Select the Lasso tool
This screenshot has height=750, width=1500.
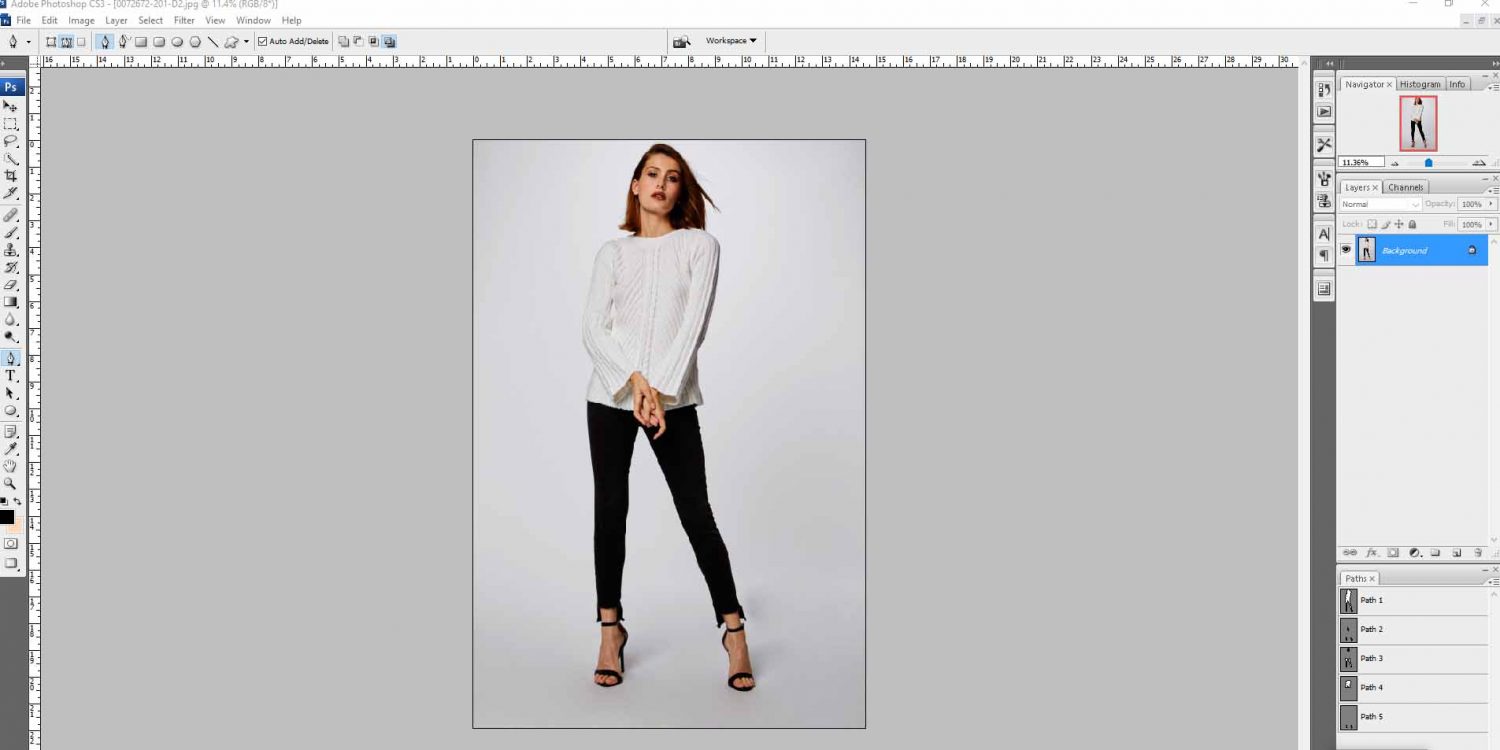pyautogui.click(x=11, y=142)
